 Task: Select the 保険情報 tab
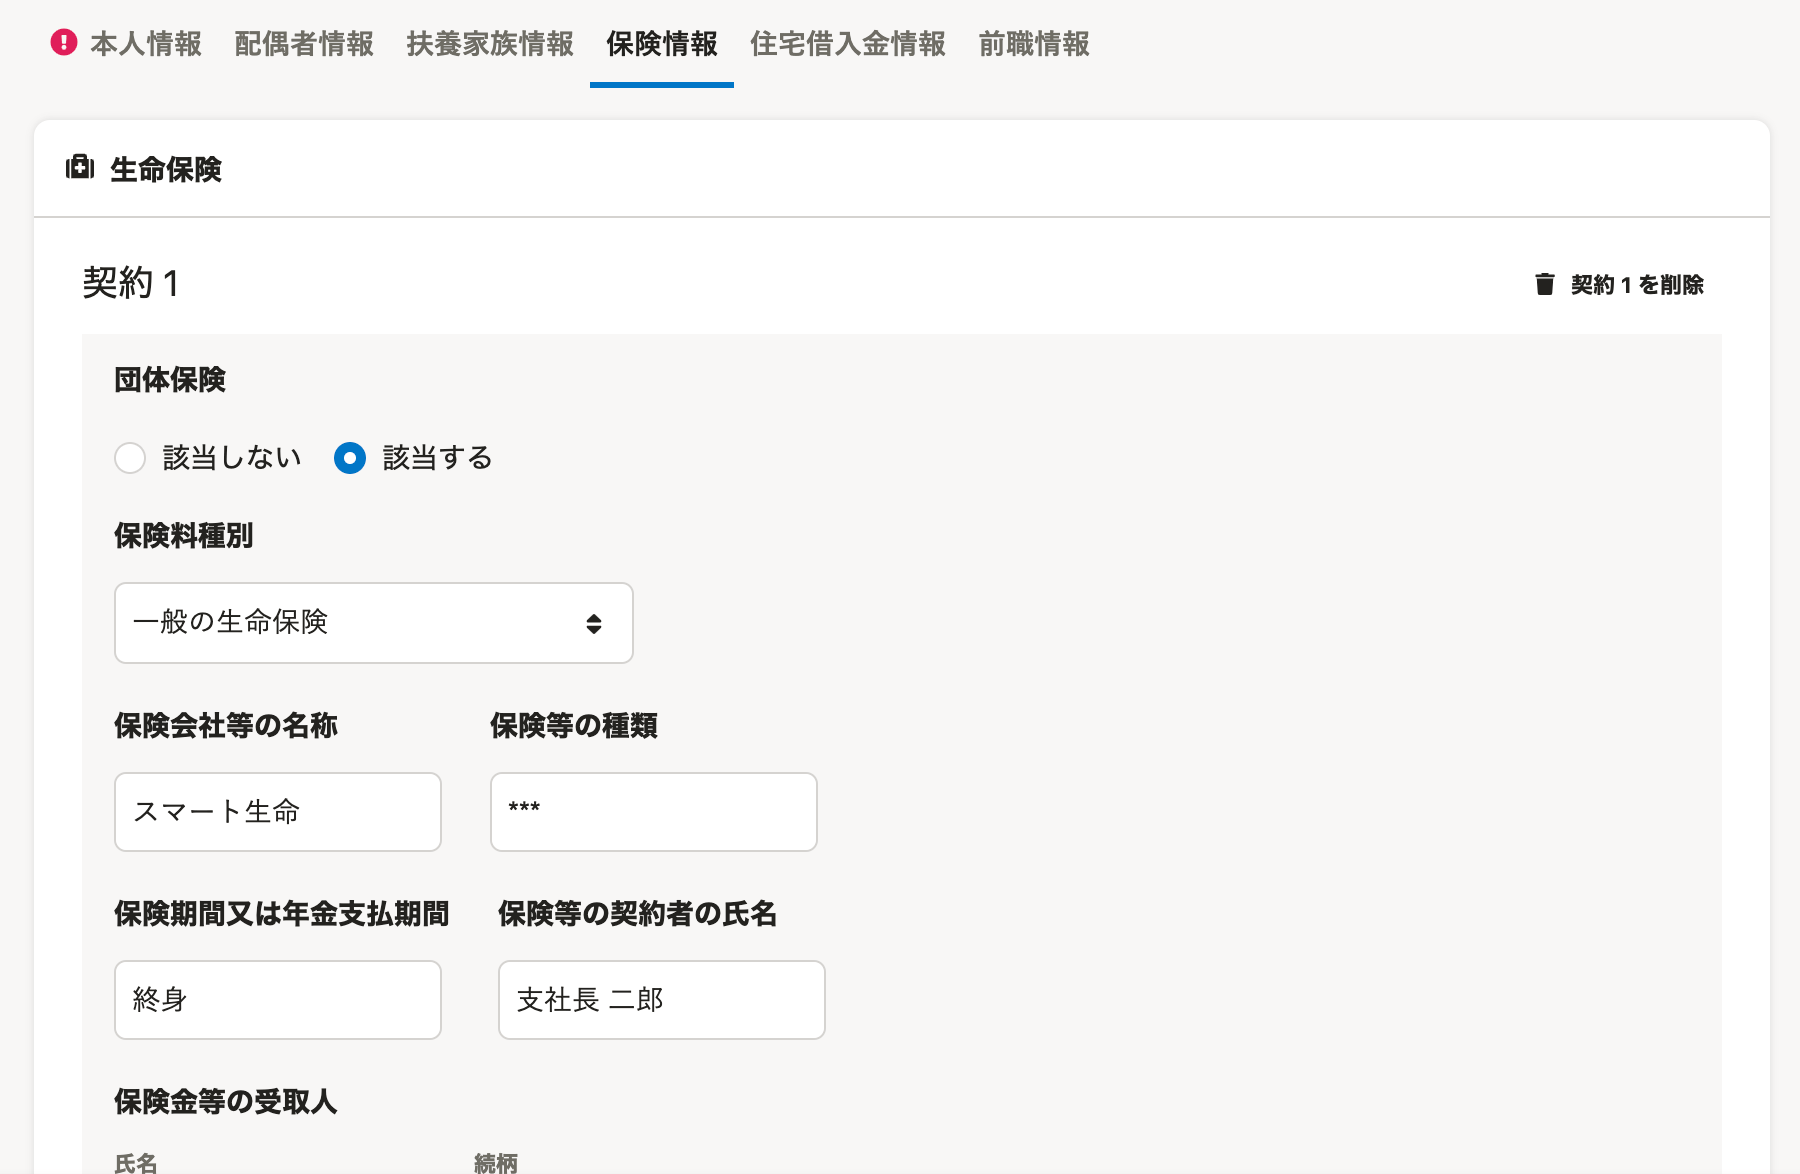pyautogui.click(x=662, y=44)
